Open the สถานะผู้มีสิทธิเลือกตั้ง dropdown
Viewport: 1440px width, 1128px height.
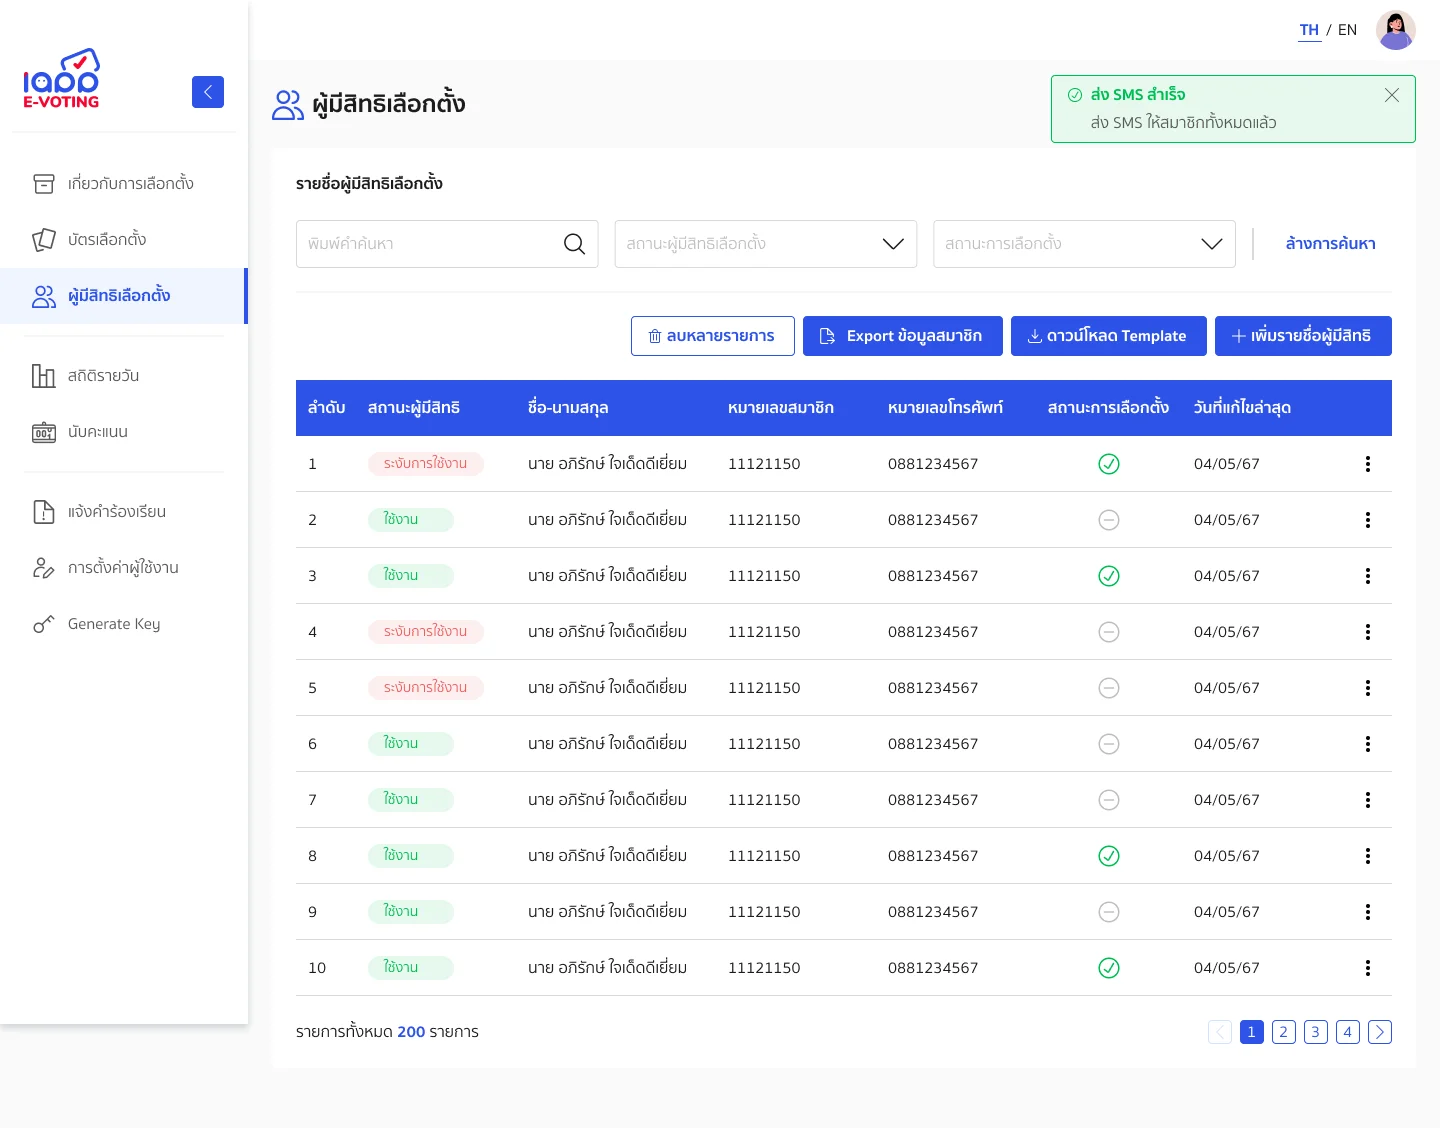pos(765,243)
